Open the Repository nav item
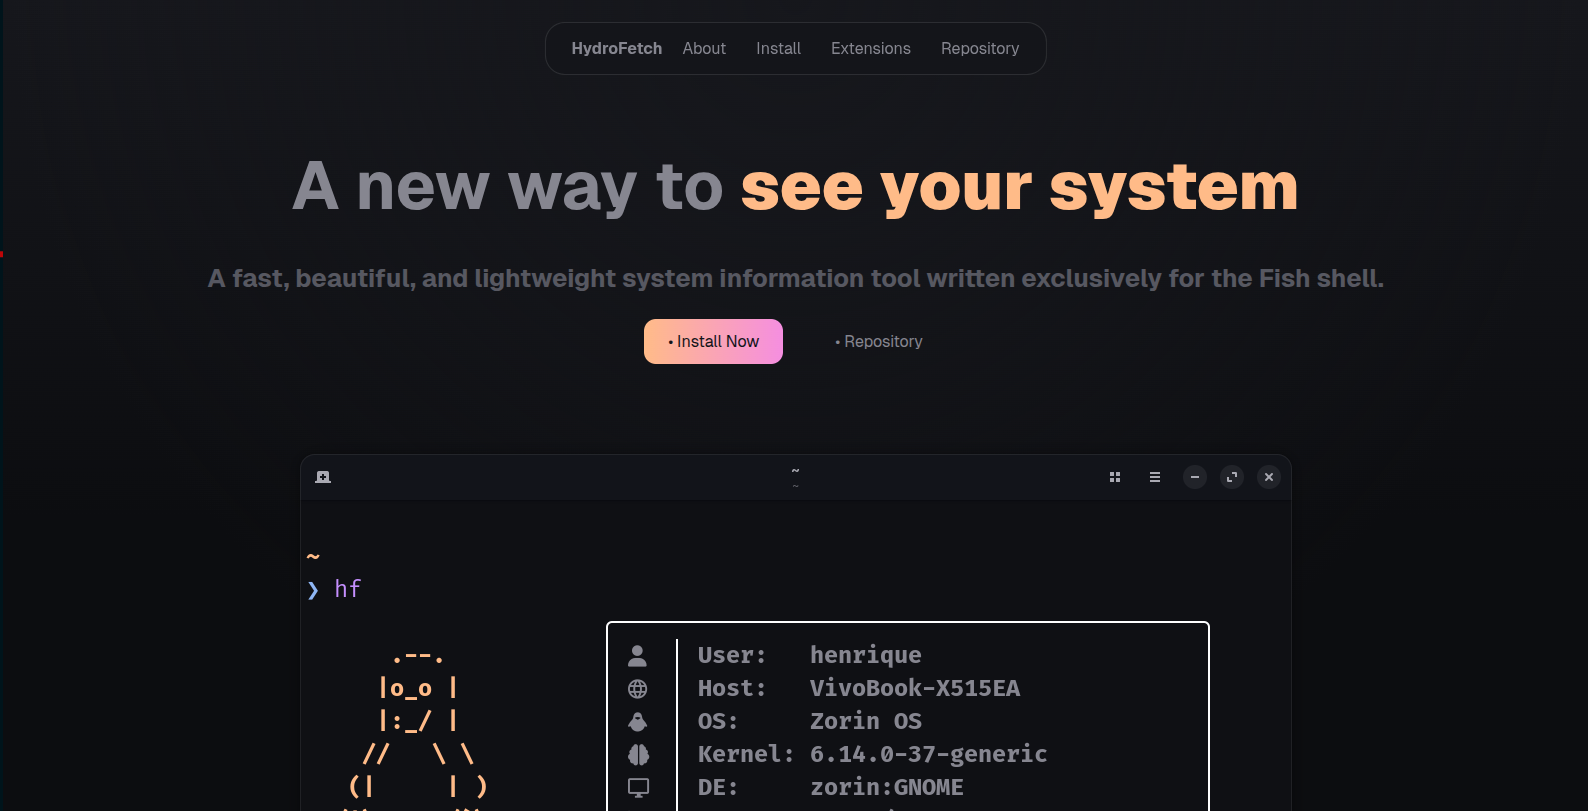This screenshot has height=811, width=1590. [x=980, y=48]
